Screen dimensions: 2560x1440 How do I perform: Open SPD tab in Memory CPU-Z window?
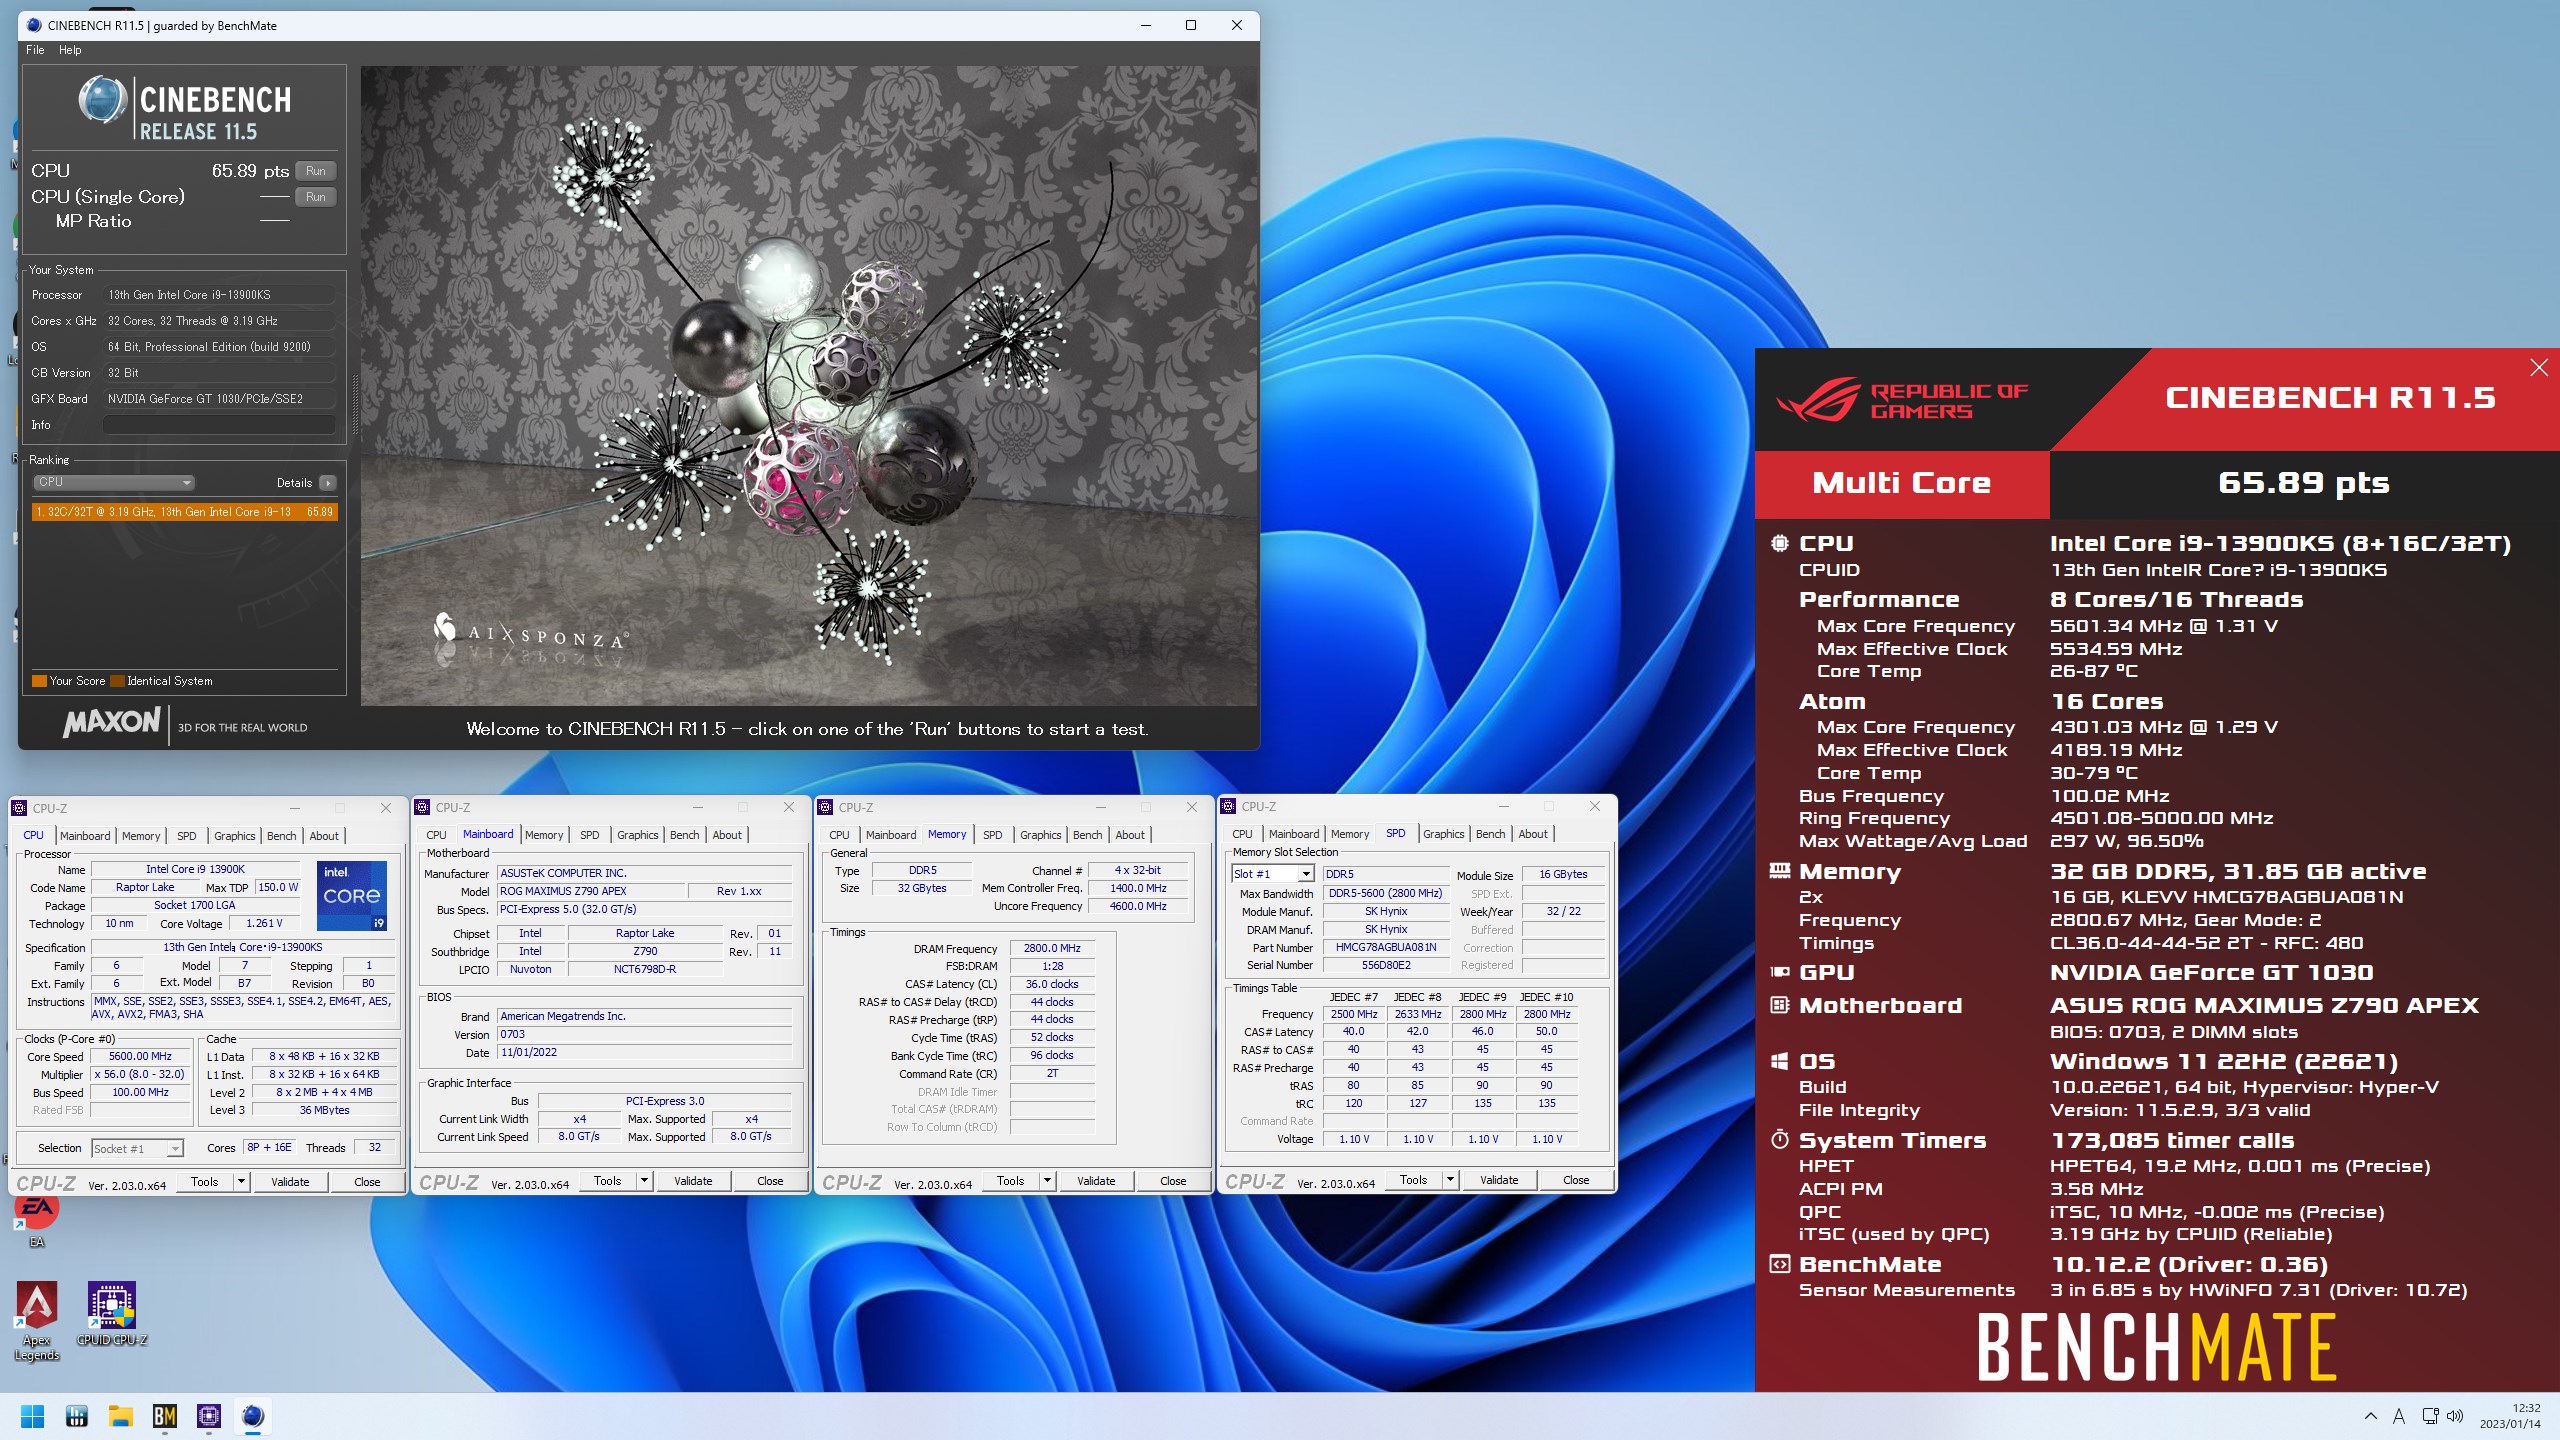tap(992, 835)
